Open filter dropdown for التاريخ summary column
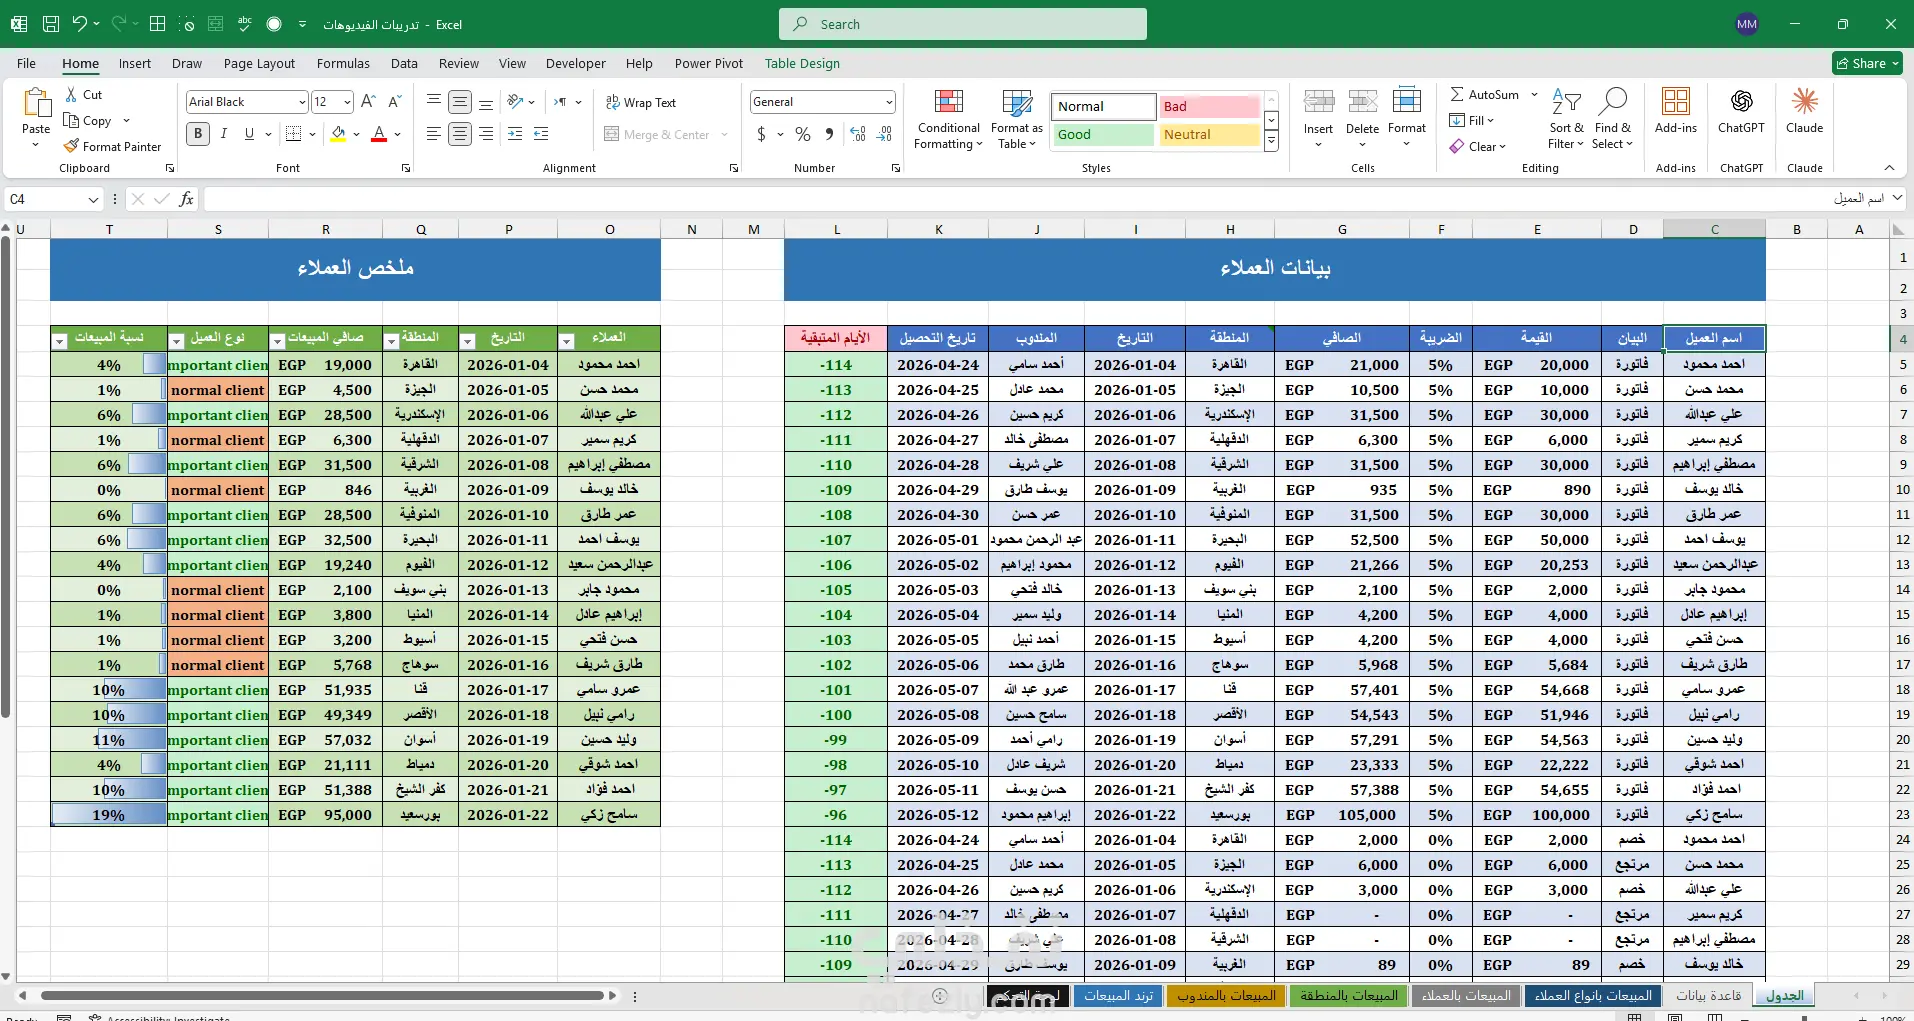1914x1021 pixels. [467, 341]
